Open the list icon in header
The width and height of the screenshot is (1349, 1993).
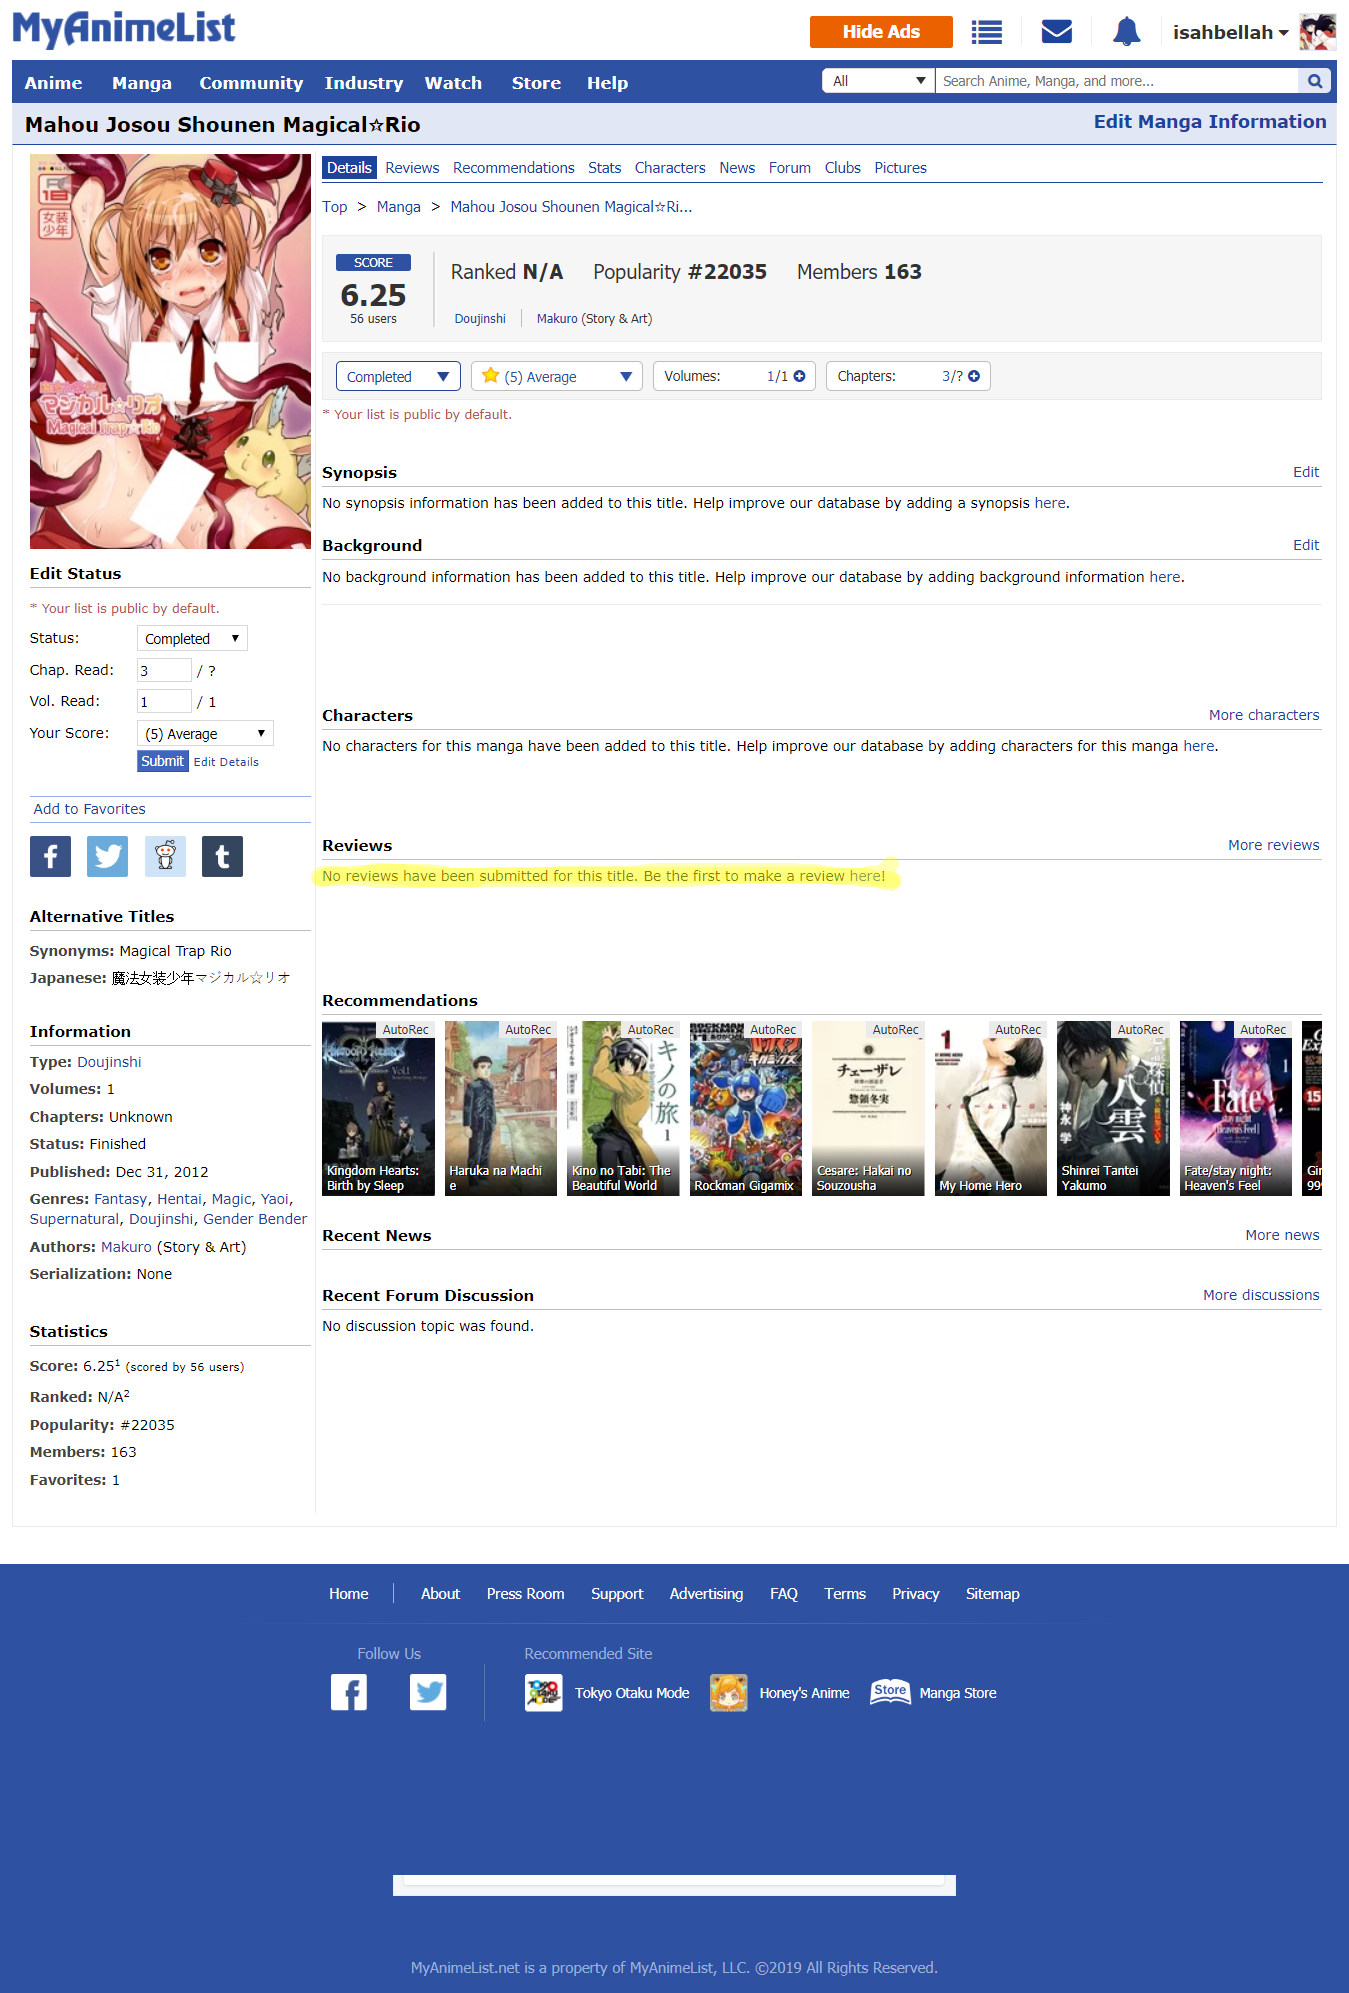pos(986,32)
